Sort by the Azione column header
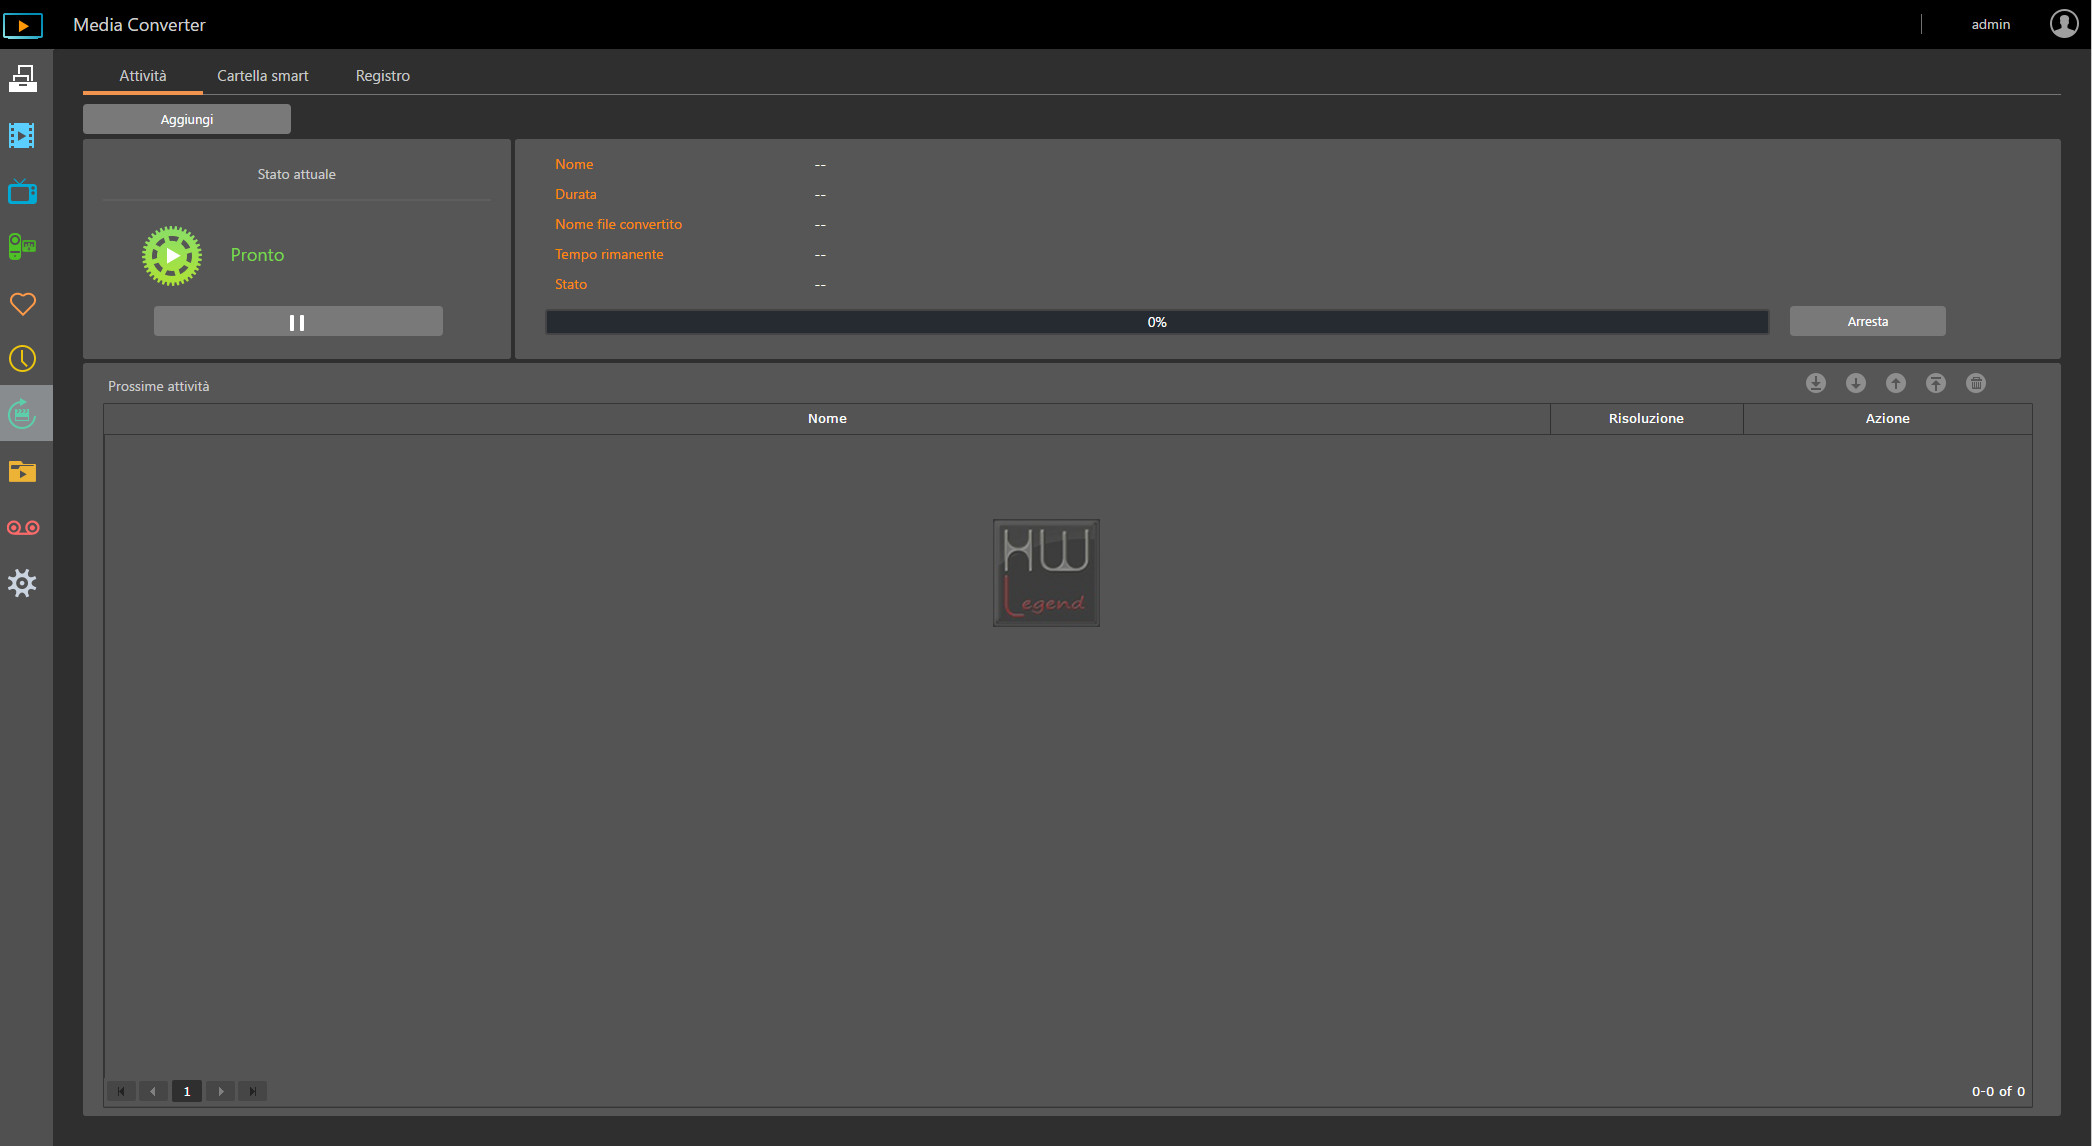Viewport: 2092px width, 1146px height. [1888, 418]
